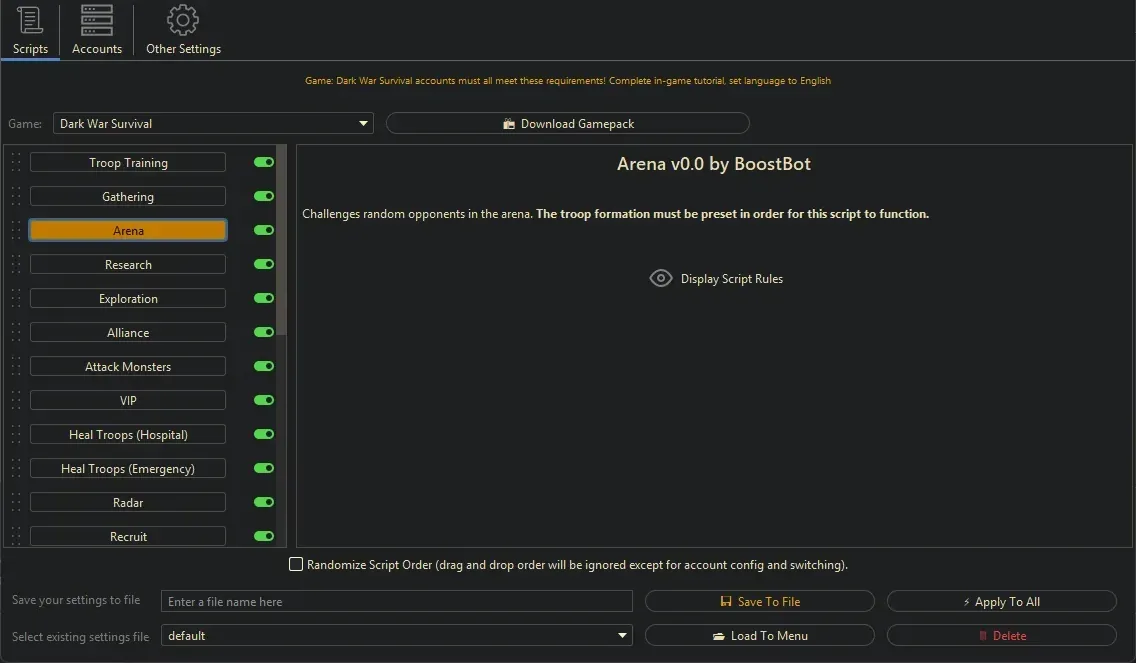This screenshot has width=1136, height=663.
Task: Grab the drag handle next to Exploration
Action: [16, 299]
